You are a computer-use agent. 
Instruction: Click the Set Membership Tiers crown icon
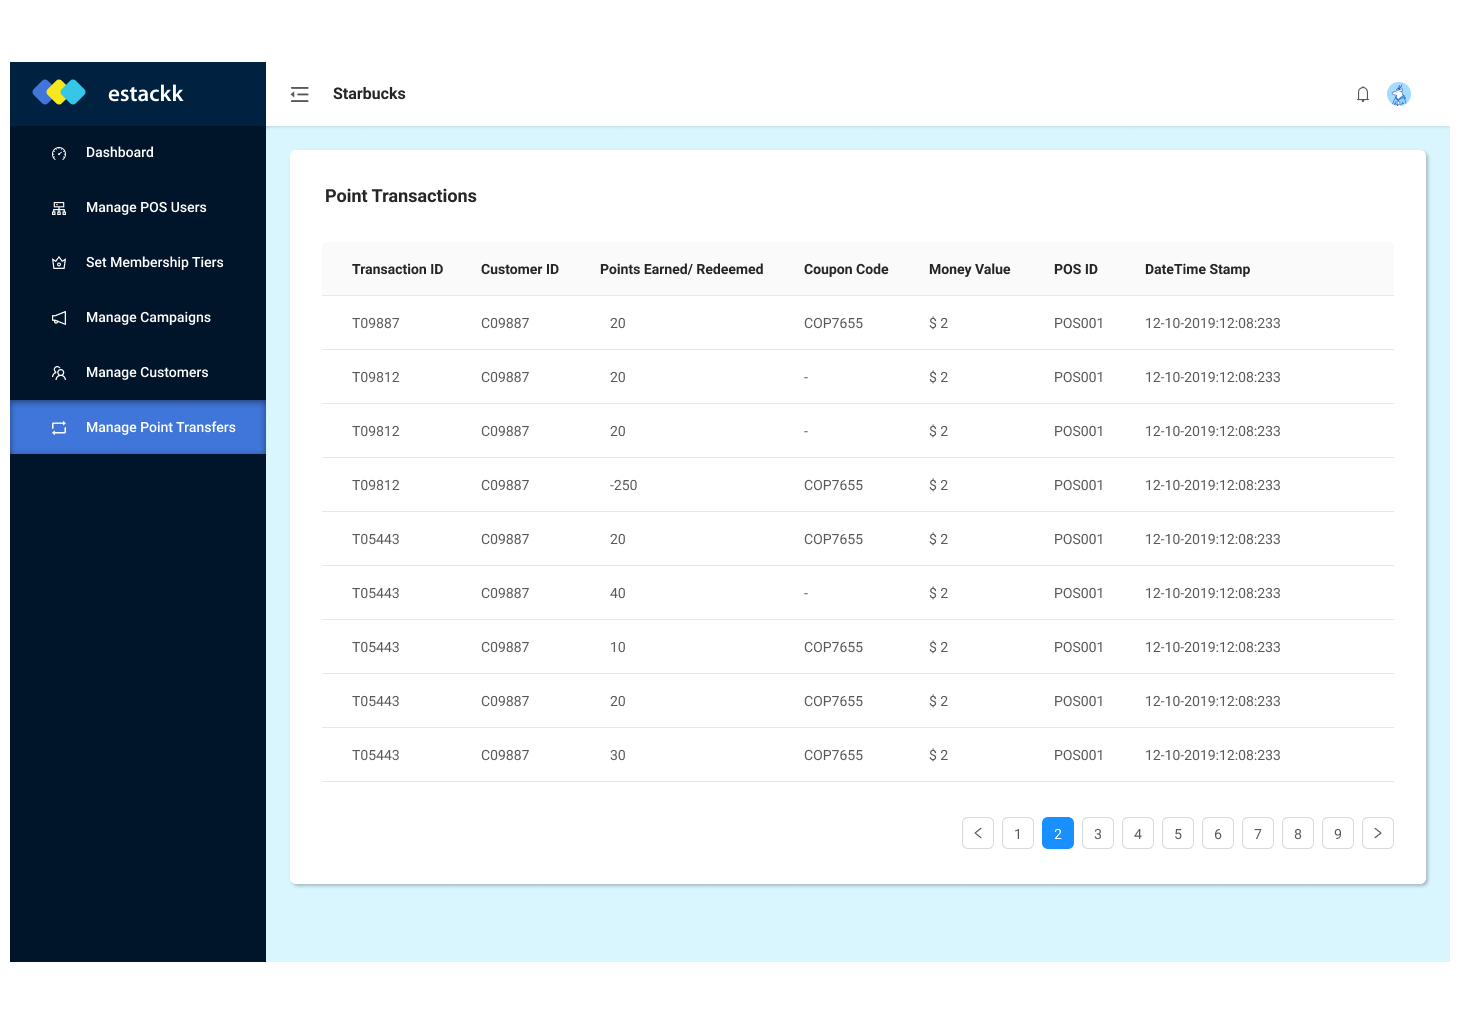[59, 263]
